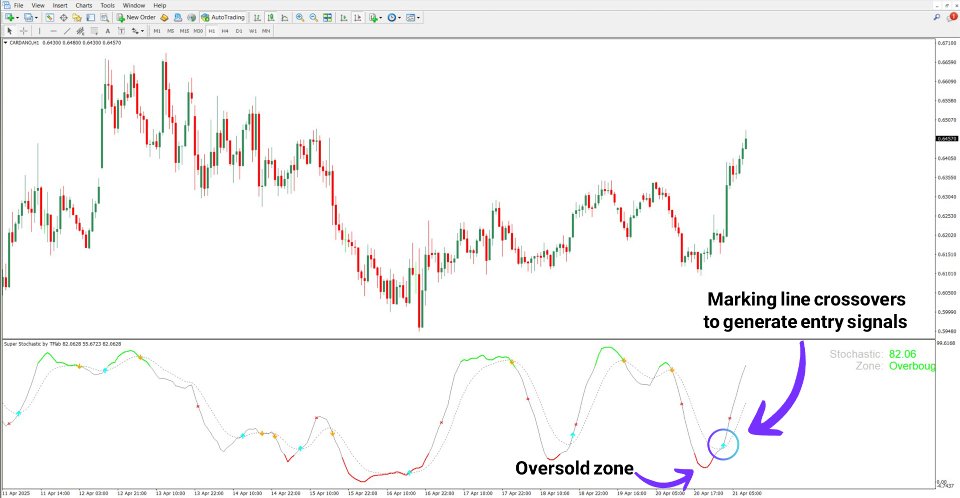Viewport: 960px width, 498px height.
Task: Click the circled cyan crossover signal arrow
Action: click(724, 445)
